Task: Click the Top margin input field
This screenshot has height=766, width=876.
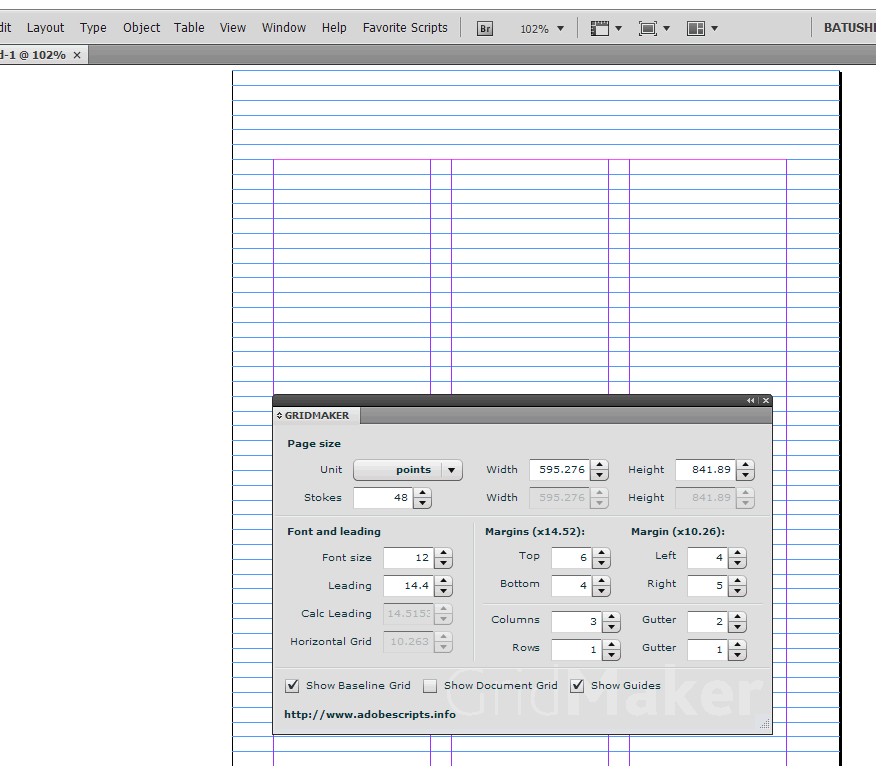Action: pos(572,558)
